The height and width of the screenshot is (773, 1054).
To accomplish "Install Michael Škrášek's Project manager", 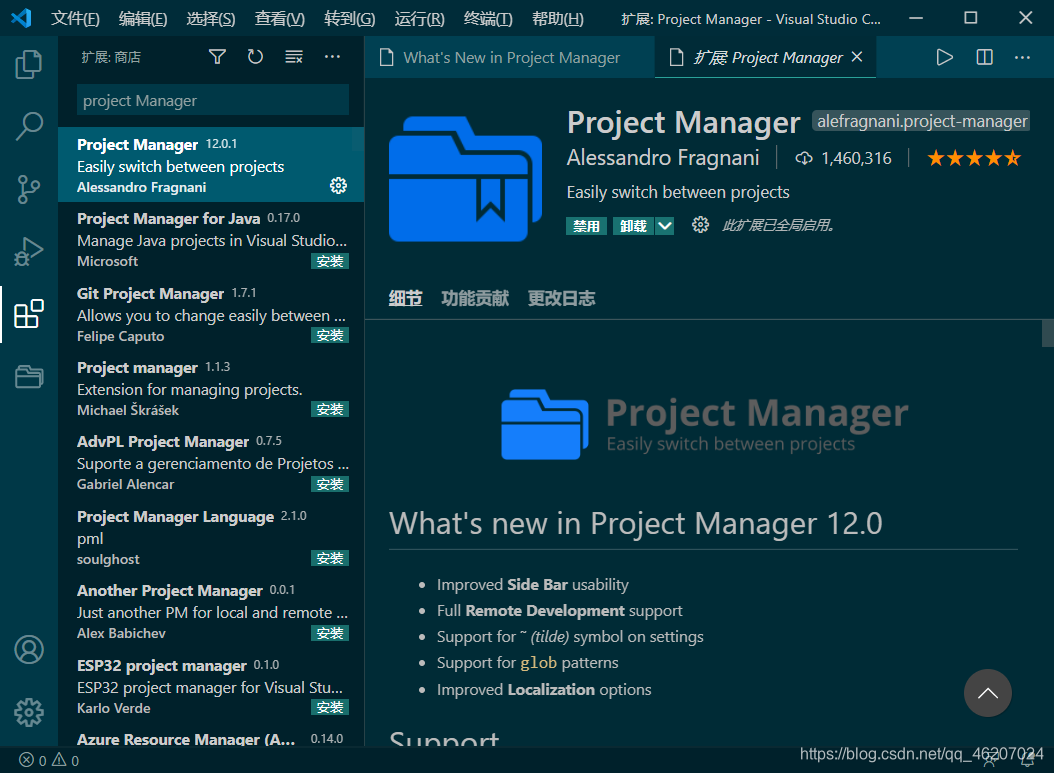I will point(329,409).
